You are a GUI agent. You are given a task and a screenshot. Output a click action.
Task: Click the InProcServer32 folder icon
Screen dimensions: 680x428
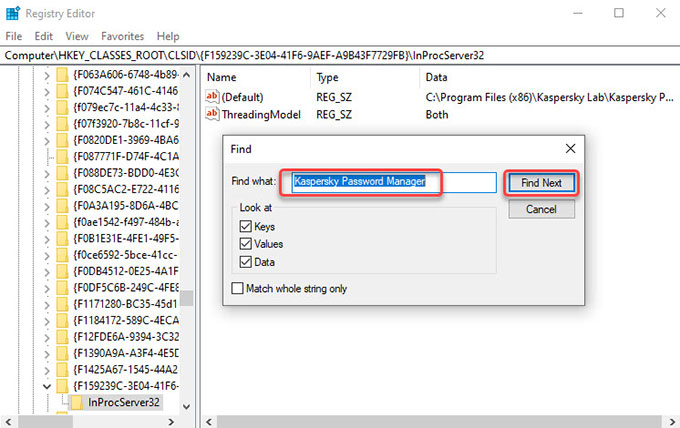click(77, 402)
